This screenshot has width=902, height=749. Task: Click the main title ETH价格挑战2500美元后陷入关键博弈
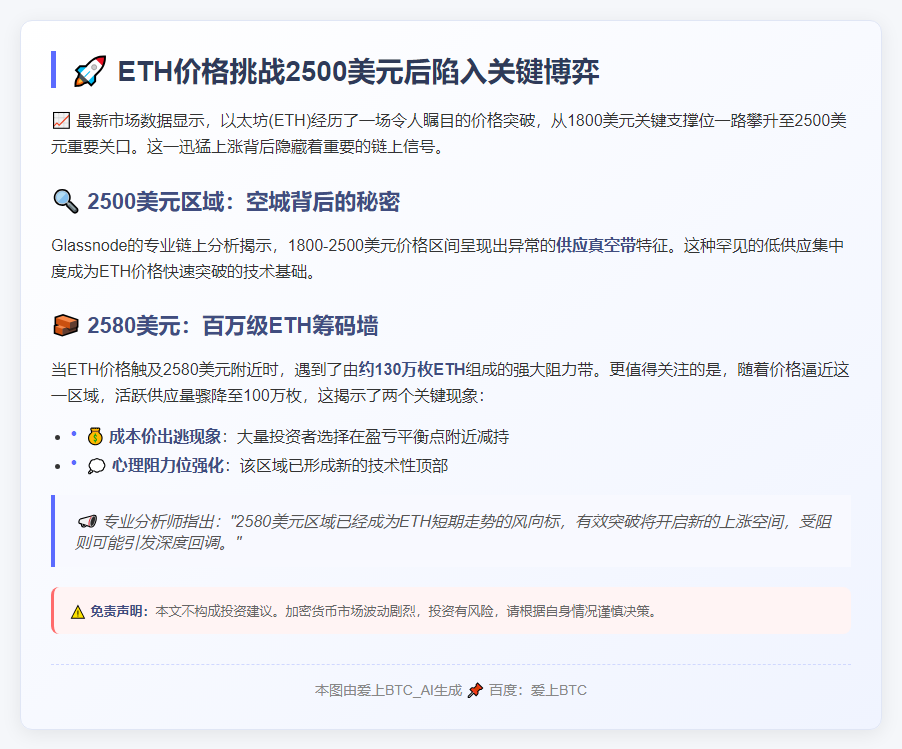358,72
